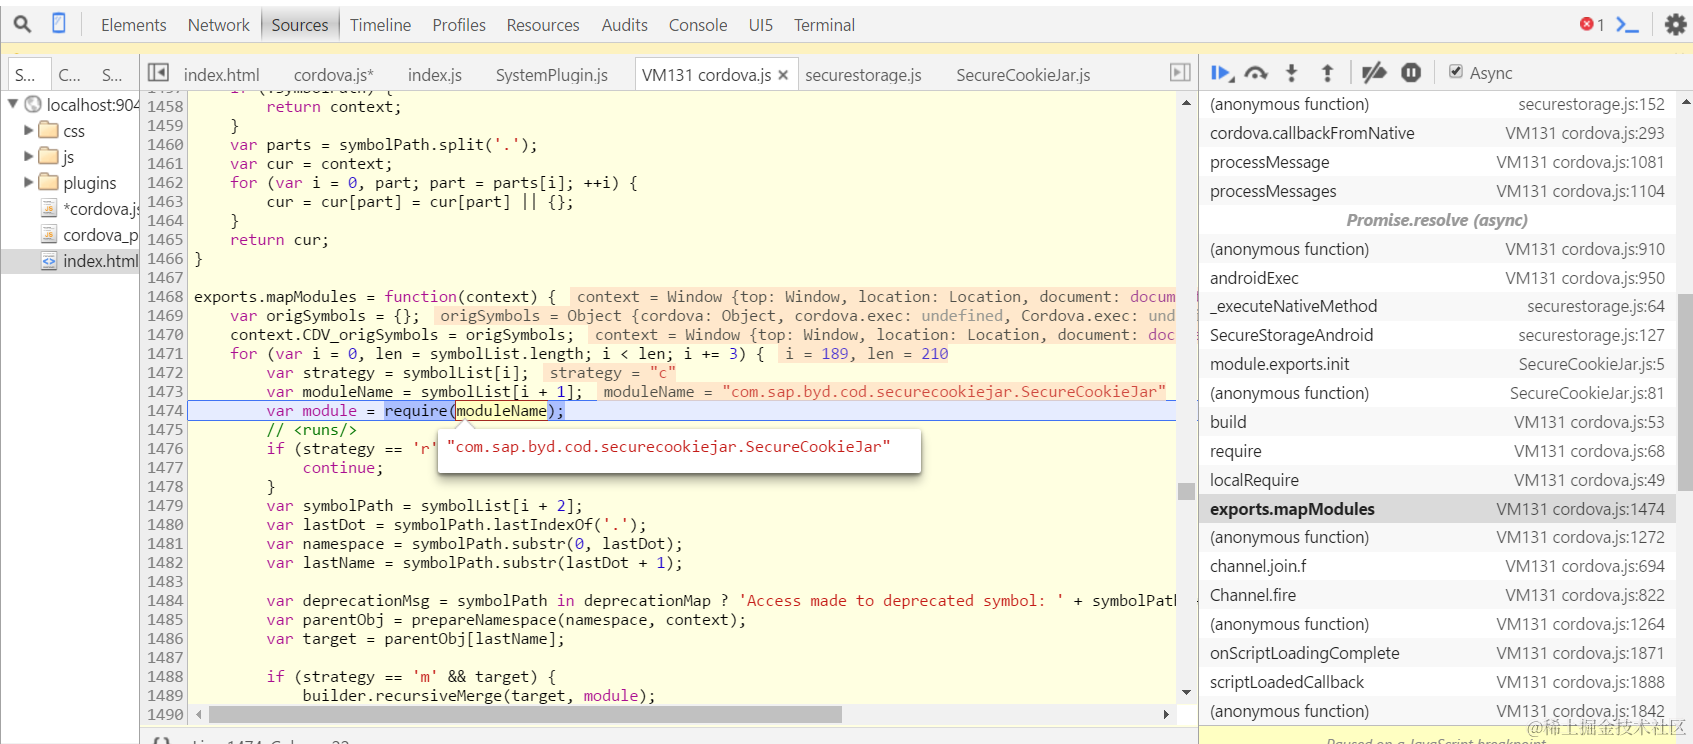Go to the Audits panel
Image resolution: width=1693 pixels, height=744 pixels.
click(624, 25)
